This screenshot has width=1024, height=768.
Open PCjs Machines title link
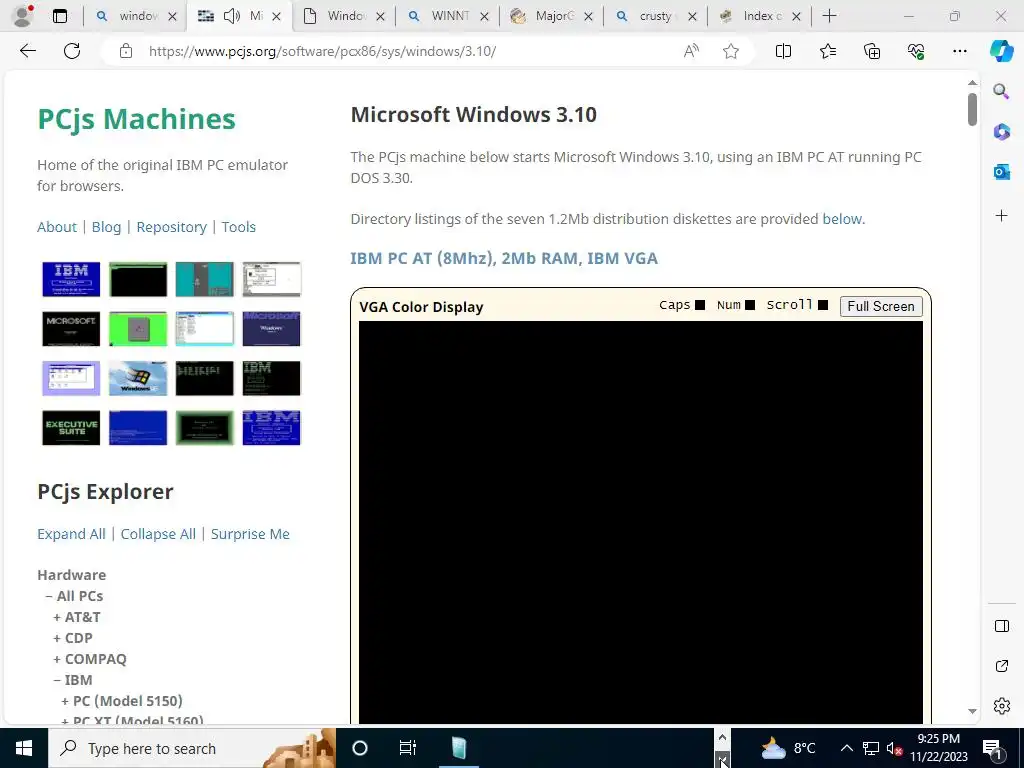136,119
